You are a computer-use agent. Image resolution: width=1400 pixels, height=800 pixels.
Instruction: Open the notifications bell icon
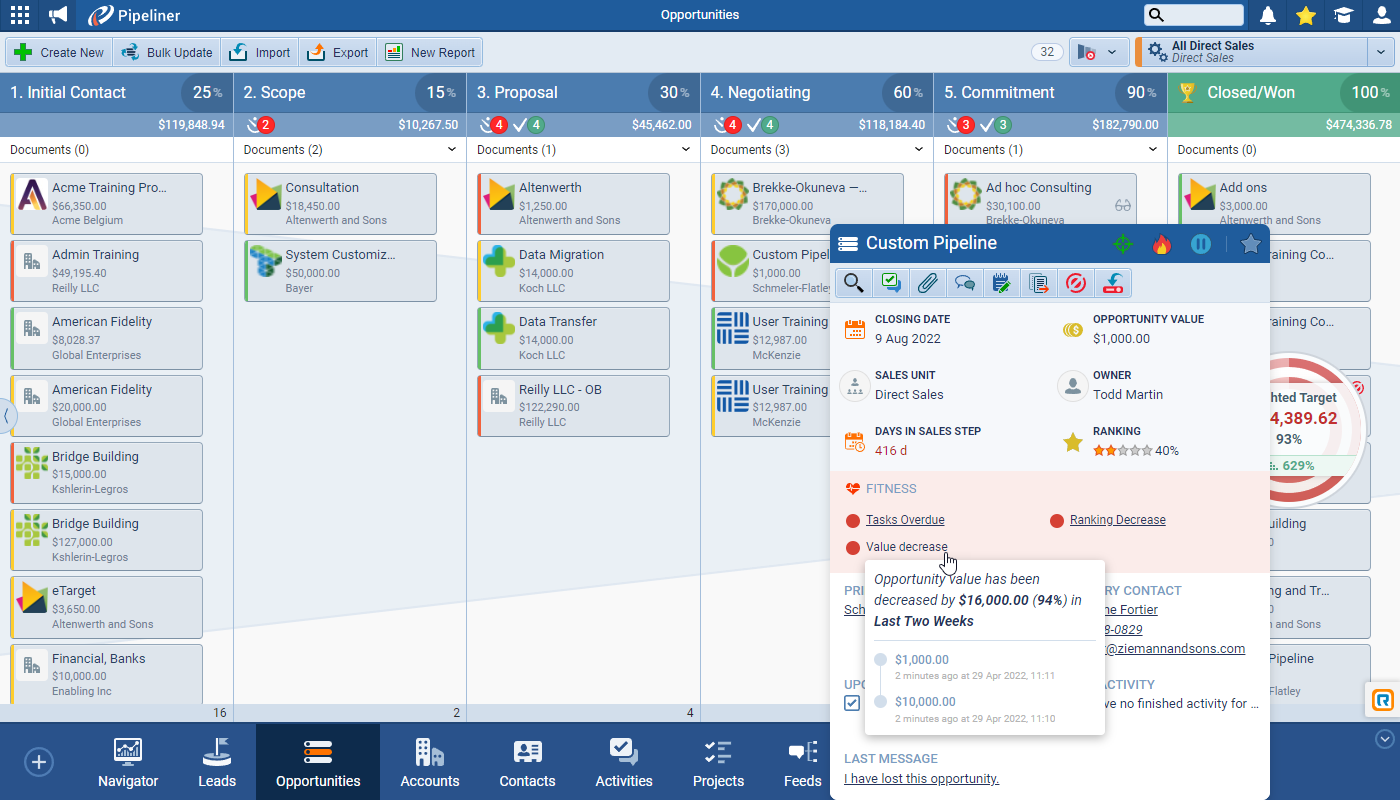[1268, 15]
